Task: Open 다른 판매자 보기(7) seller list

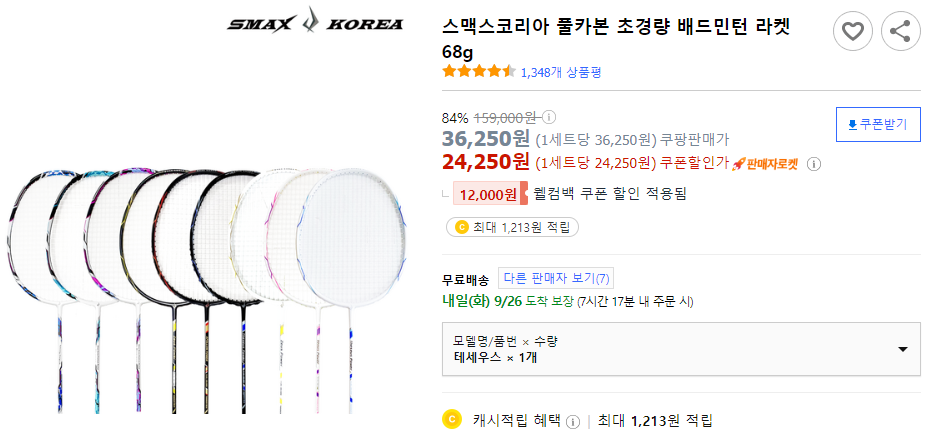Action: [556, 279]
